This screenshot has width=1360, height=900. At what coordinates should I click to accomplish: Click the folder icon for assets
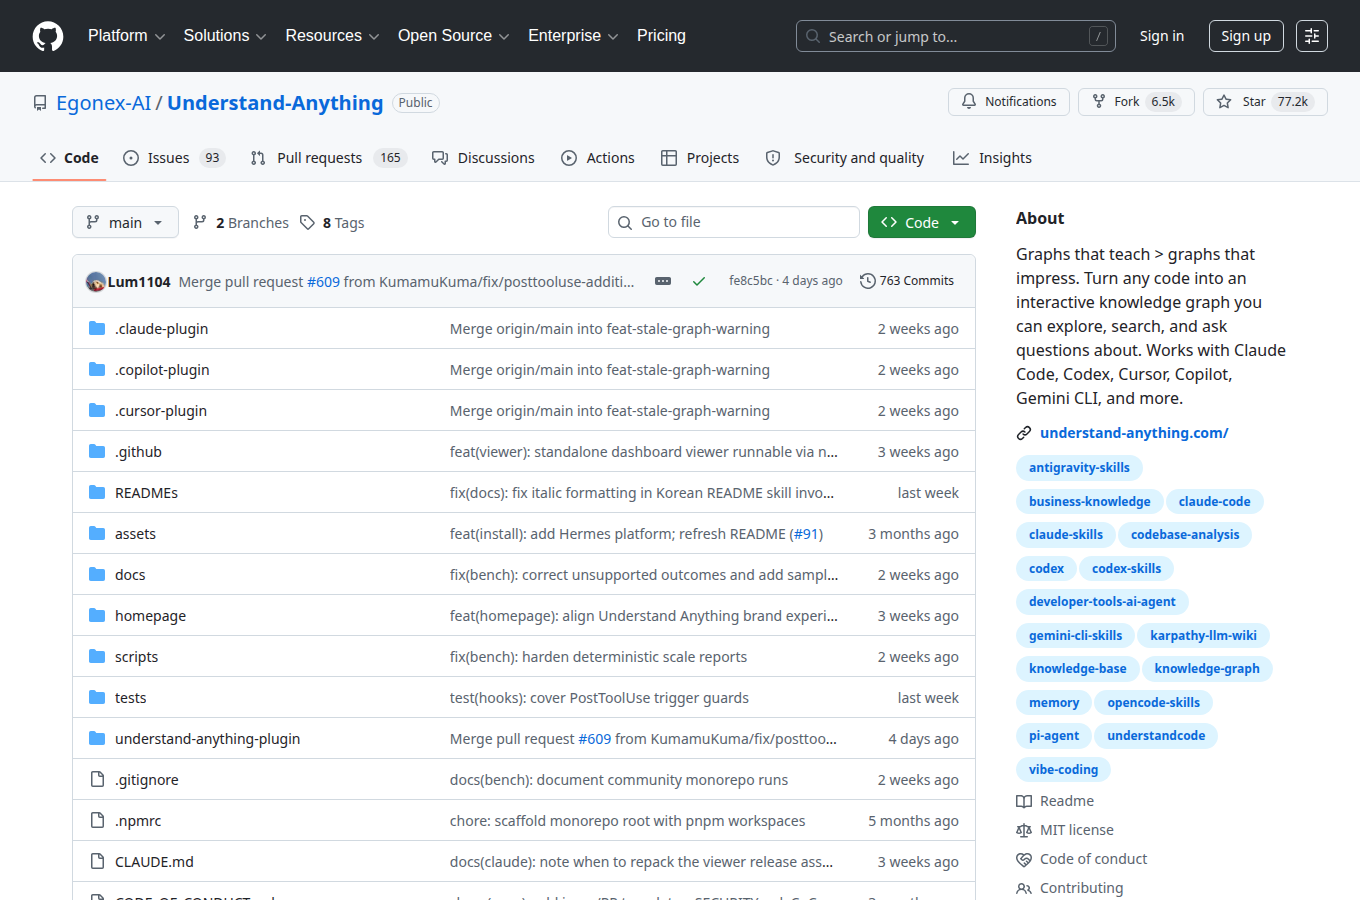tap(97, 533)
